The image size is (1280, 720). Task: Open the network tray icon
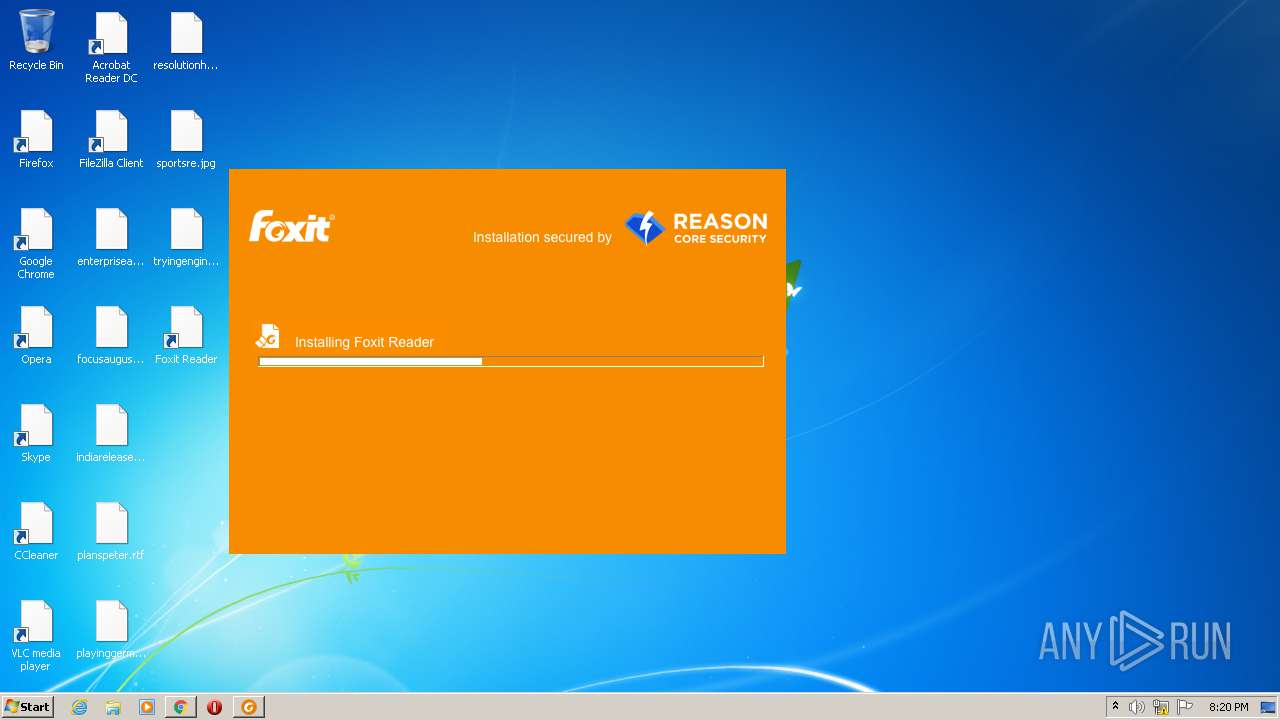click(1161, 707)
